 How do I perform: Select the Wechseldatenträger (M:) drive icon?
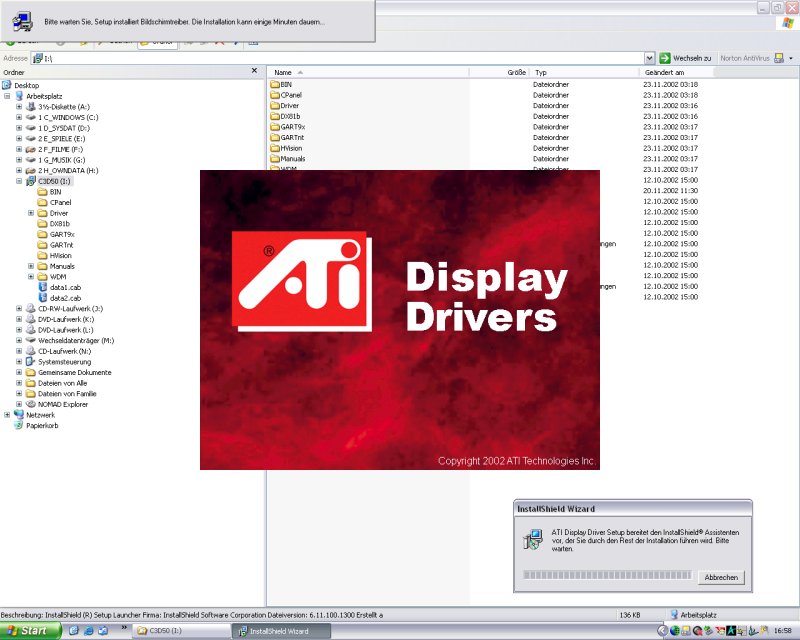pos(31,340)
